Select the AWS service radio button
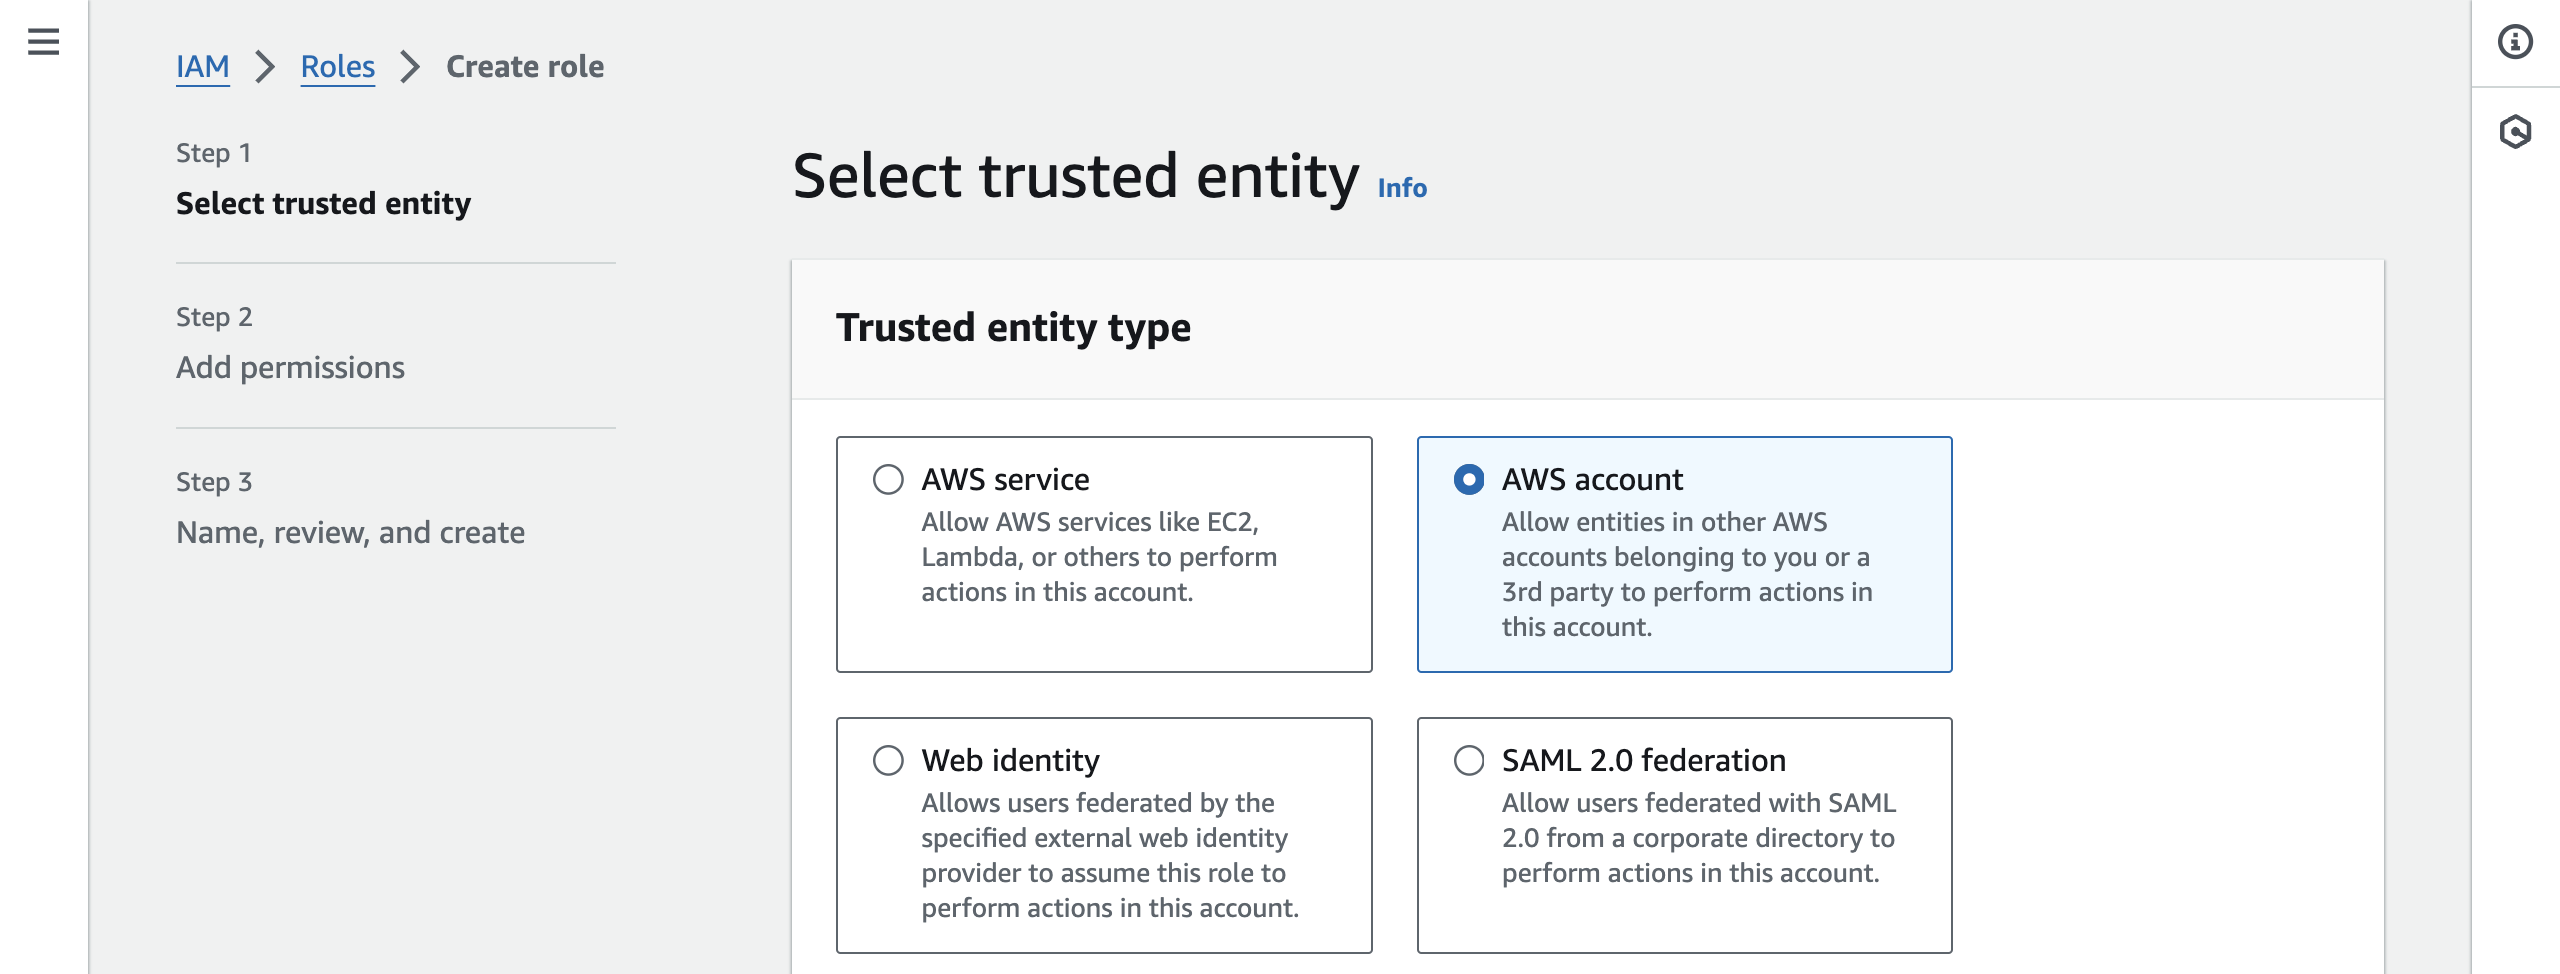The image size is (2560, 974). tap(888, 480)
